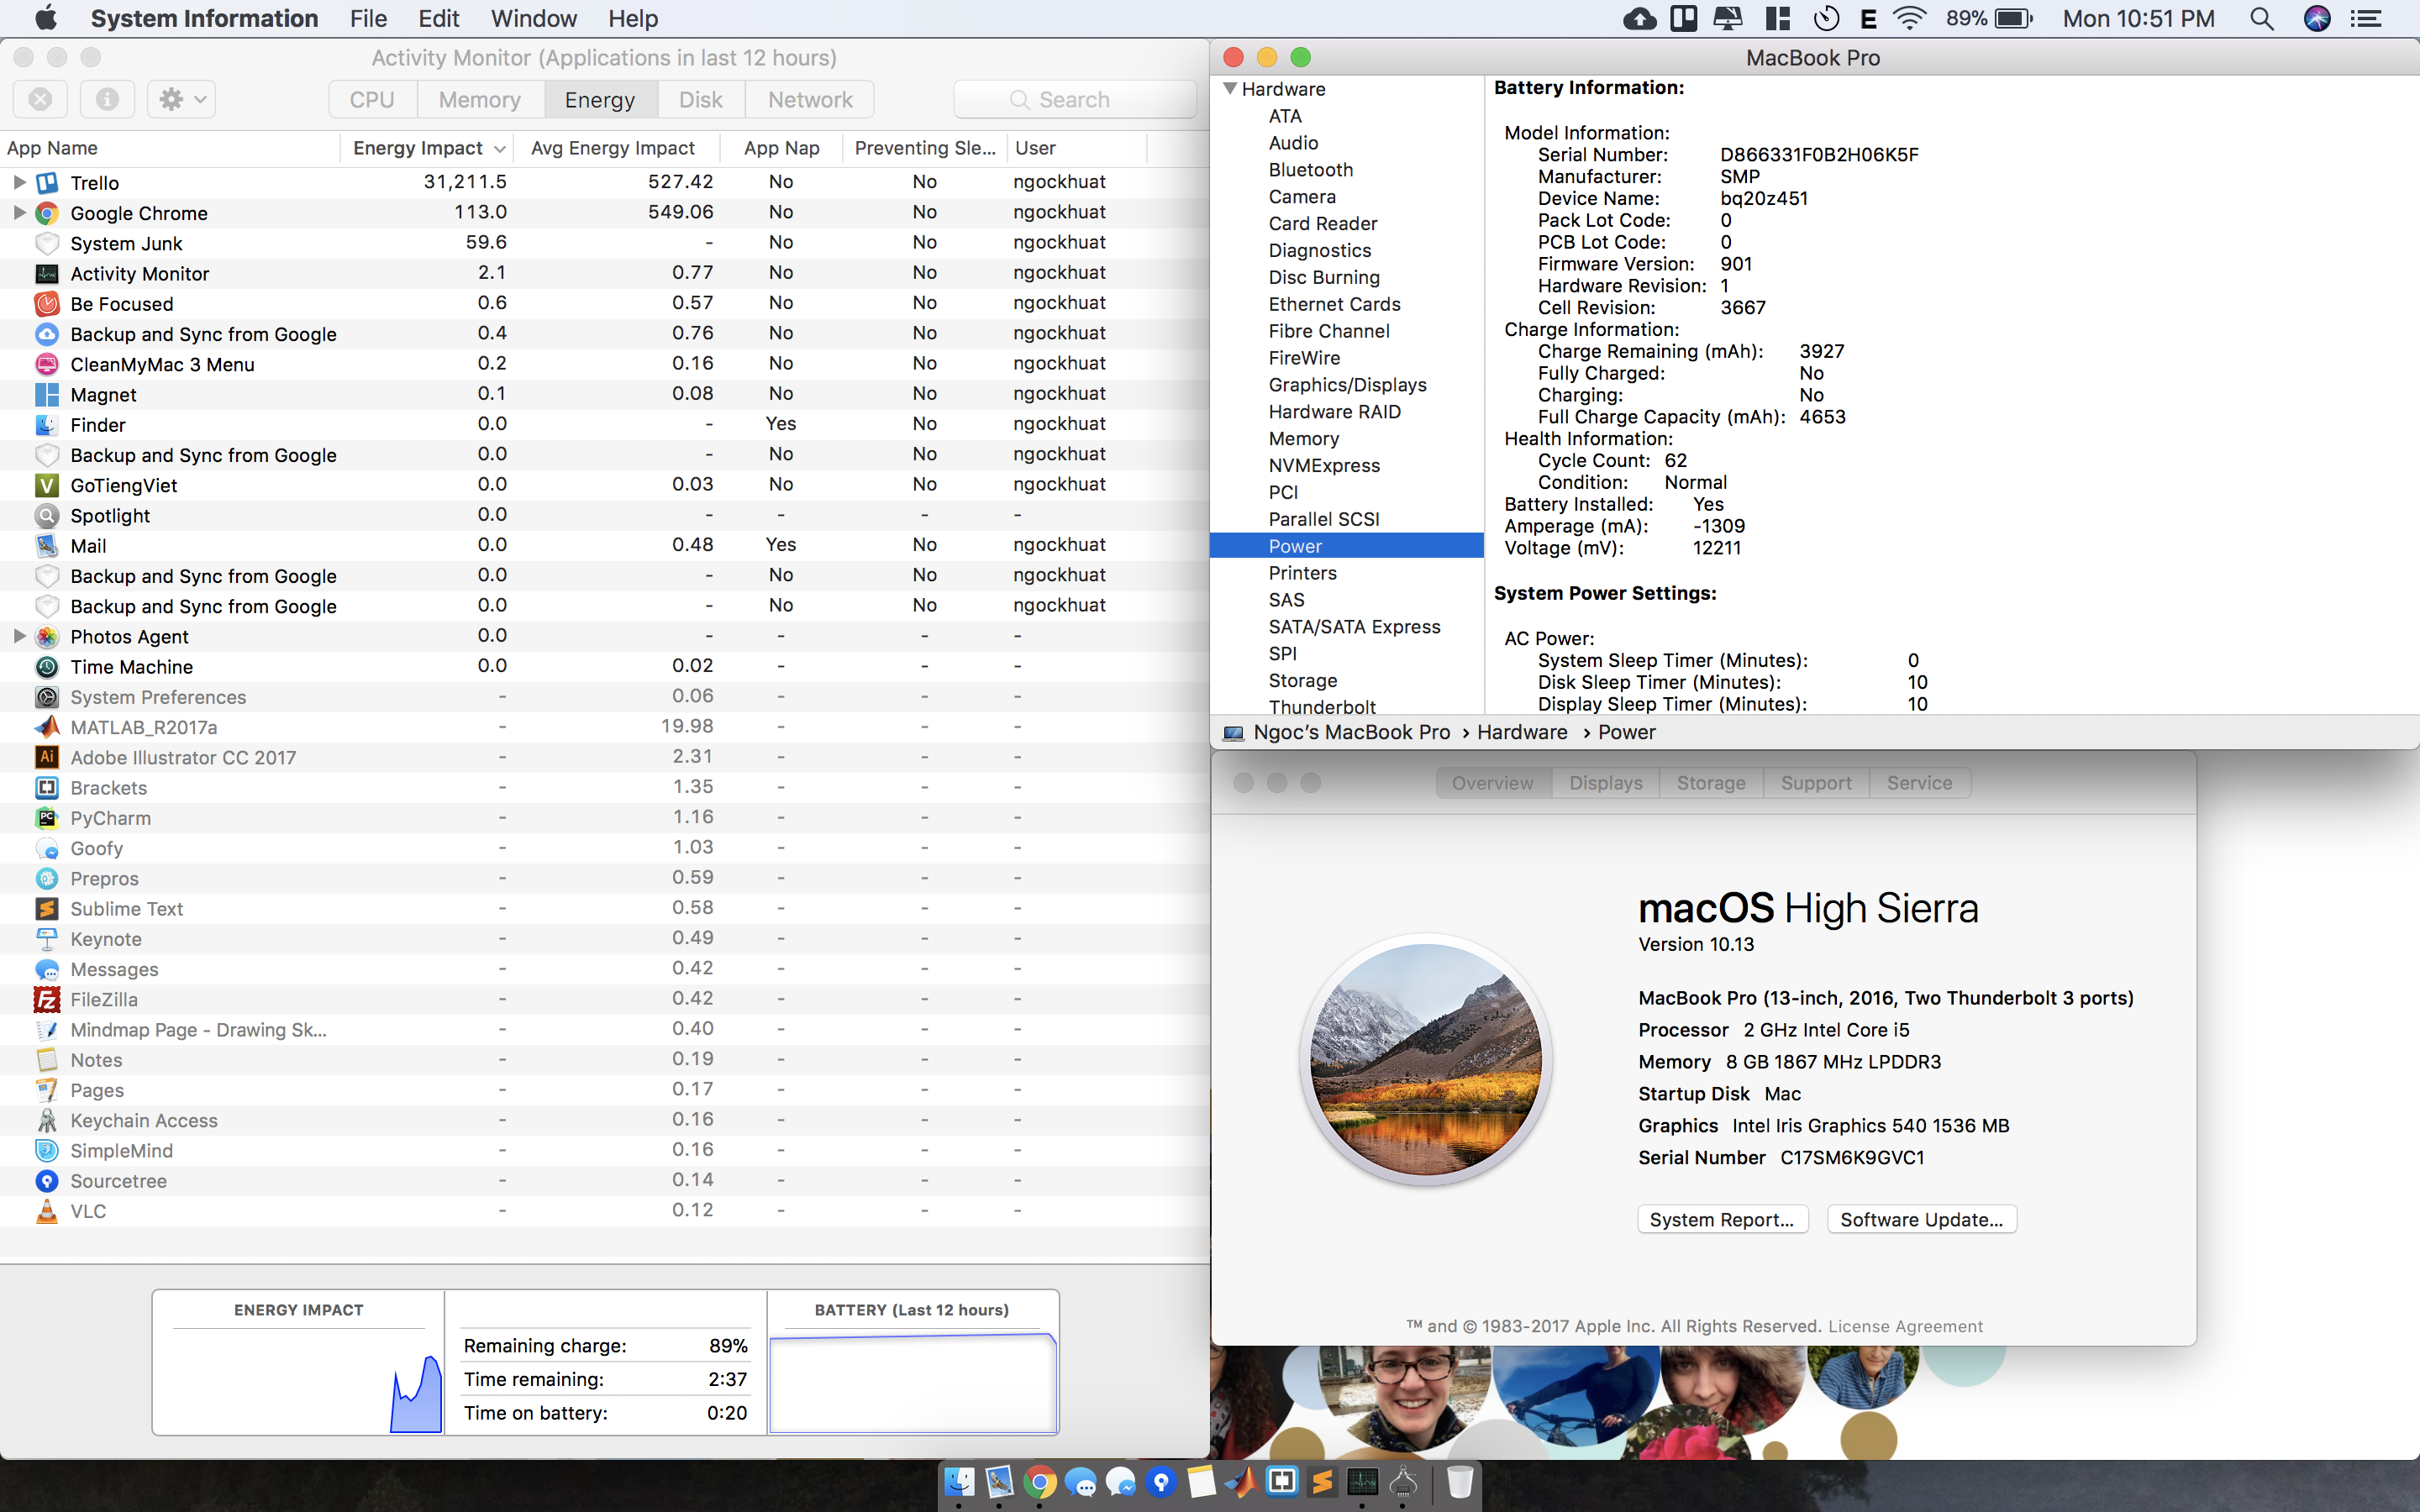2420x1512 pixels.
Task: Open Google Chrome from the Dock
Action: [1040, 1481]
